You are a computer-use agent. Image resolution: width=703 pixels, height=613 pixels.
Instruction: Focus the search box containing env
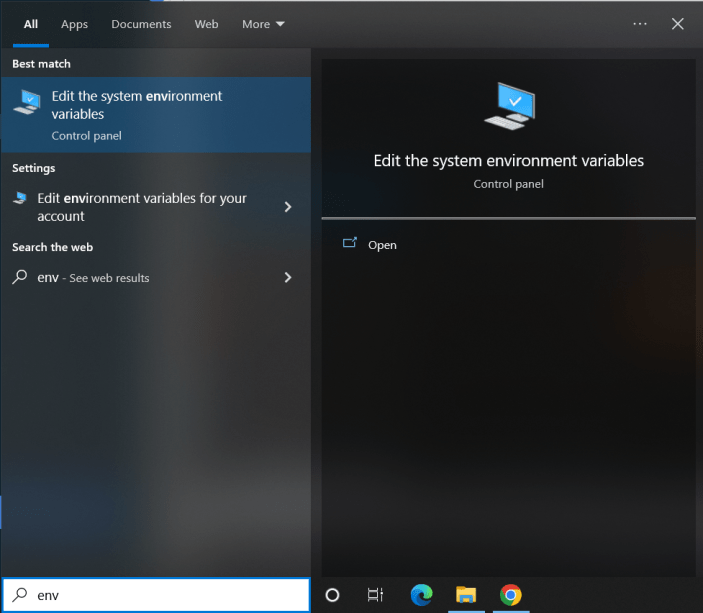[x=156, y=595]
